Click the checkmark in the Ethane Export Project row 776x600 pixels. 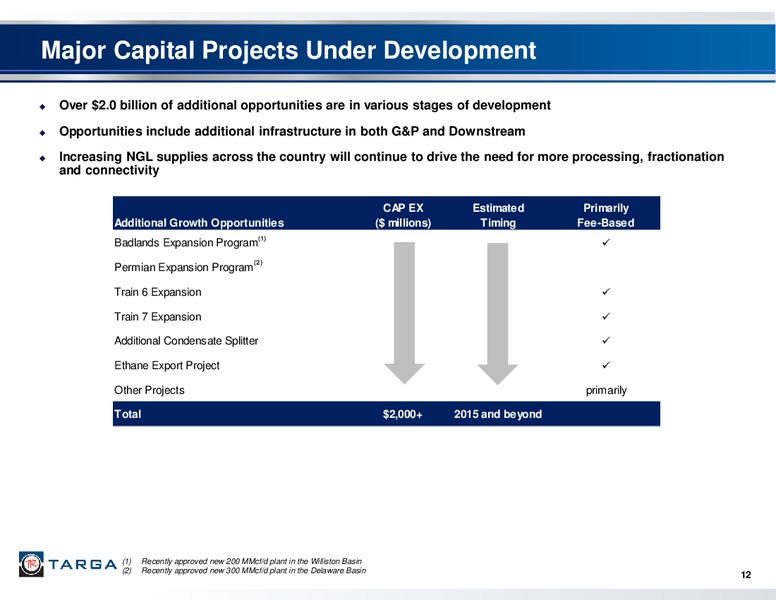click(x=606, y=365)
